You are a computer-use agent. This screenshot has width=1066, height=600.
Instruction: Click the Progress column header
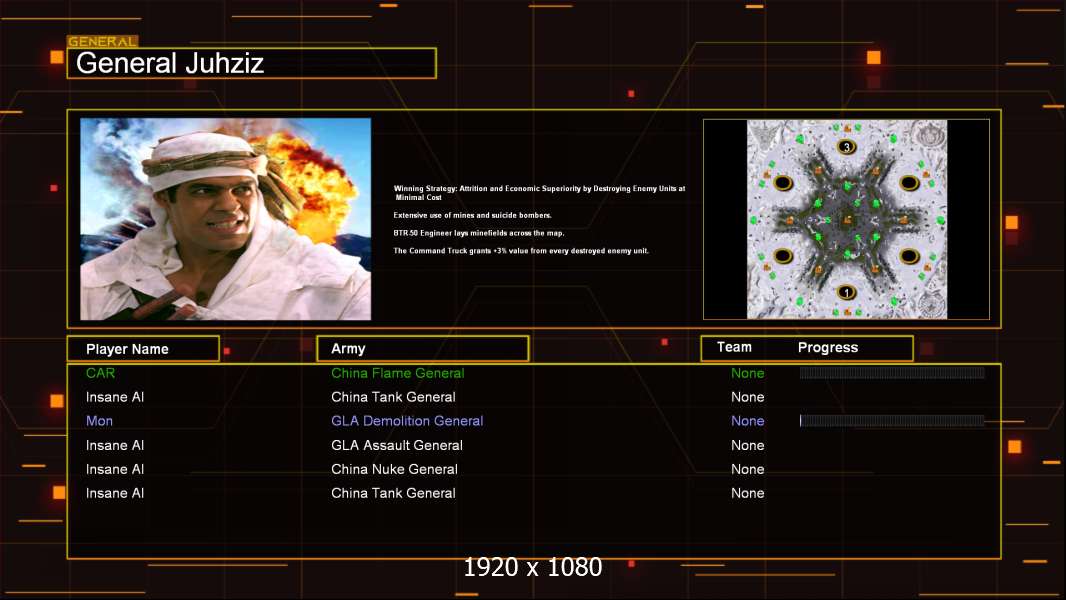pyautogui.click(x=828, y=347)
